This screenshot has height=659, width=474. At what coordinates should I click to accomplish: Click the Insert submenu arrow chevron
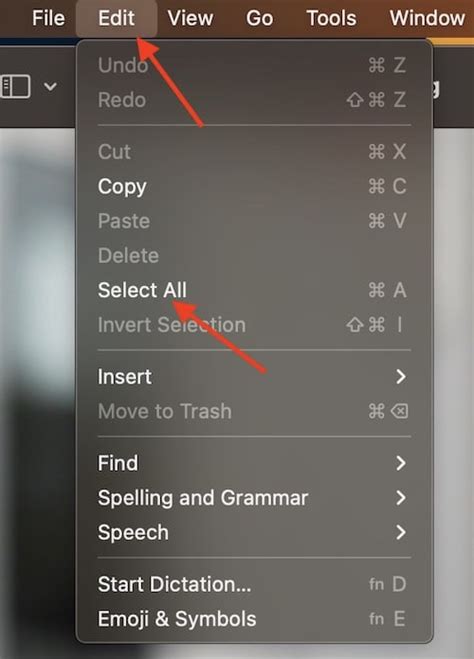[x=401, y=377]
